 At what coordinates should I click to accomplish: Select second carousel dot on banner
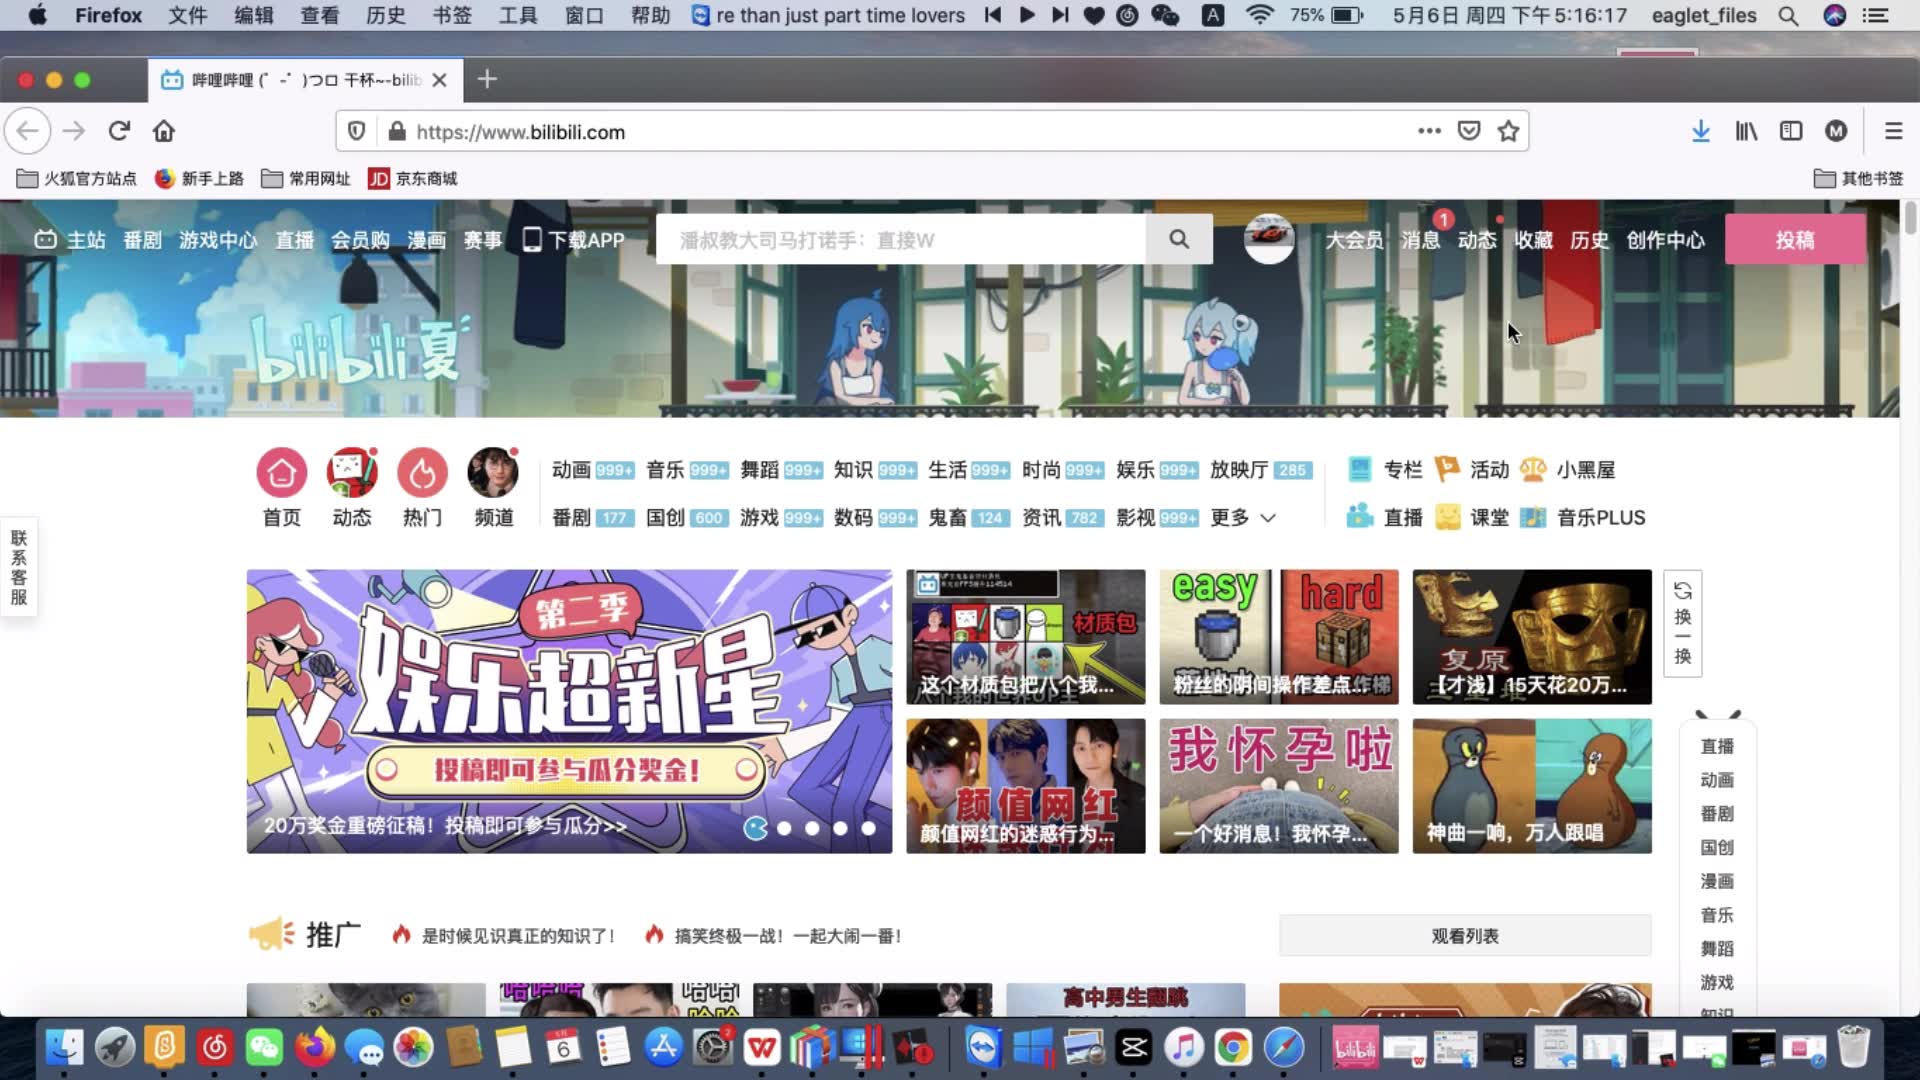784,828
